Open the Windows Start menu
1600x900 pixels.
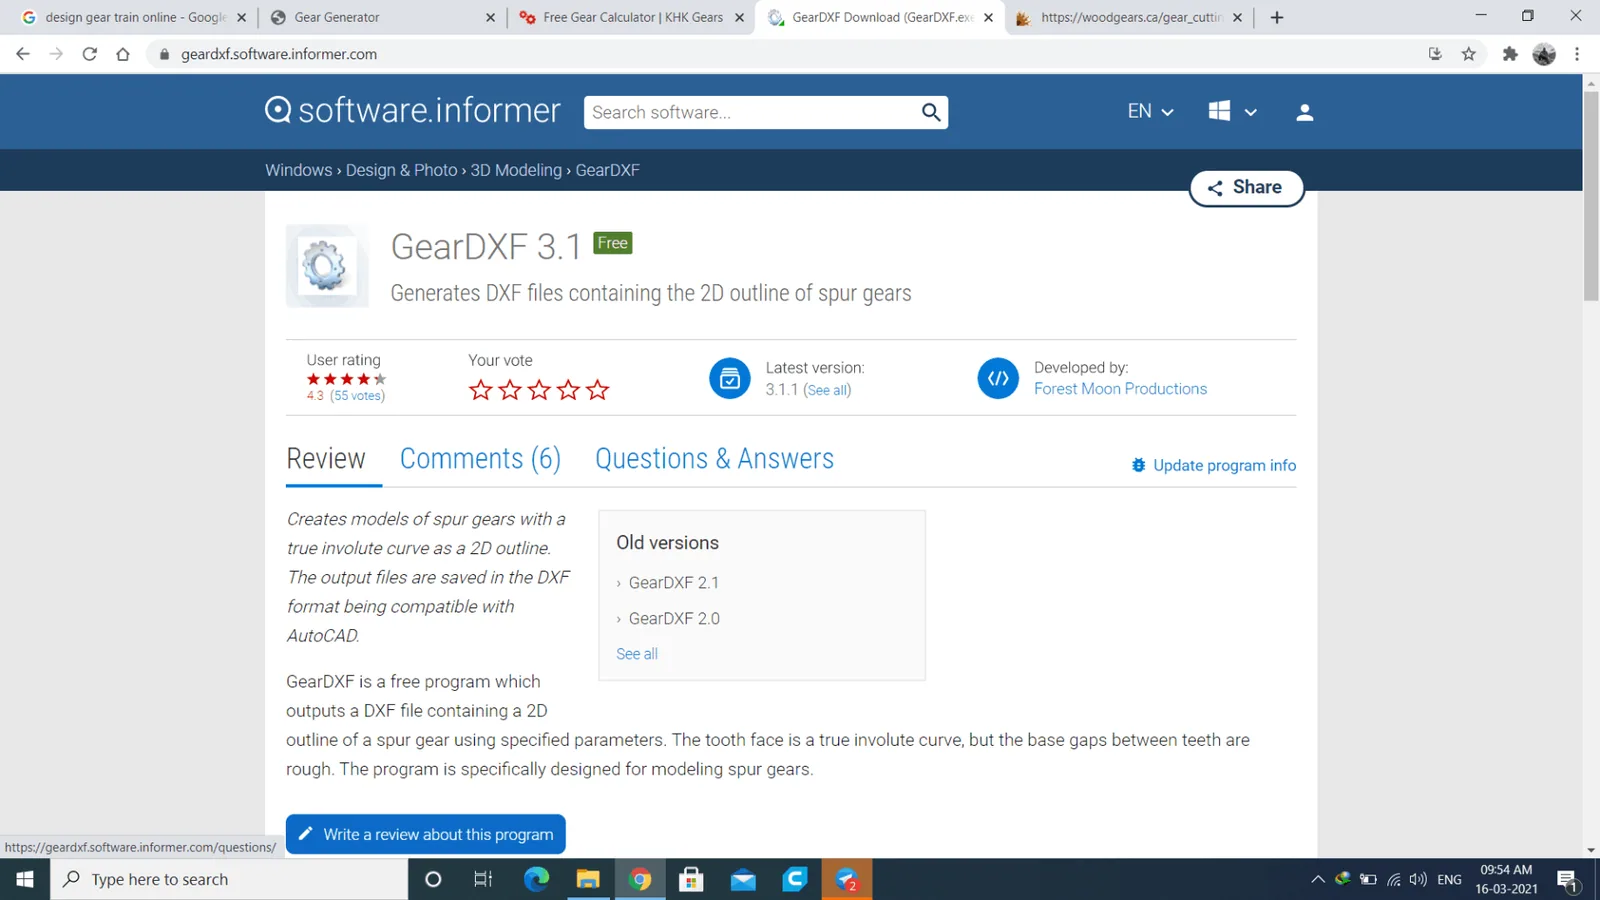[25, 879]
